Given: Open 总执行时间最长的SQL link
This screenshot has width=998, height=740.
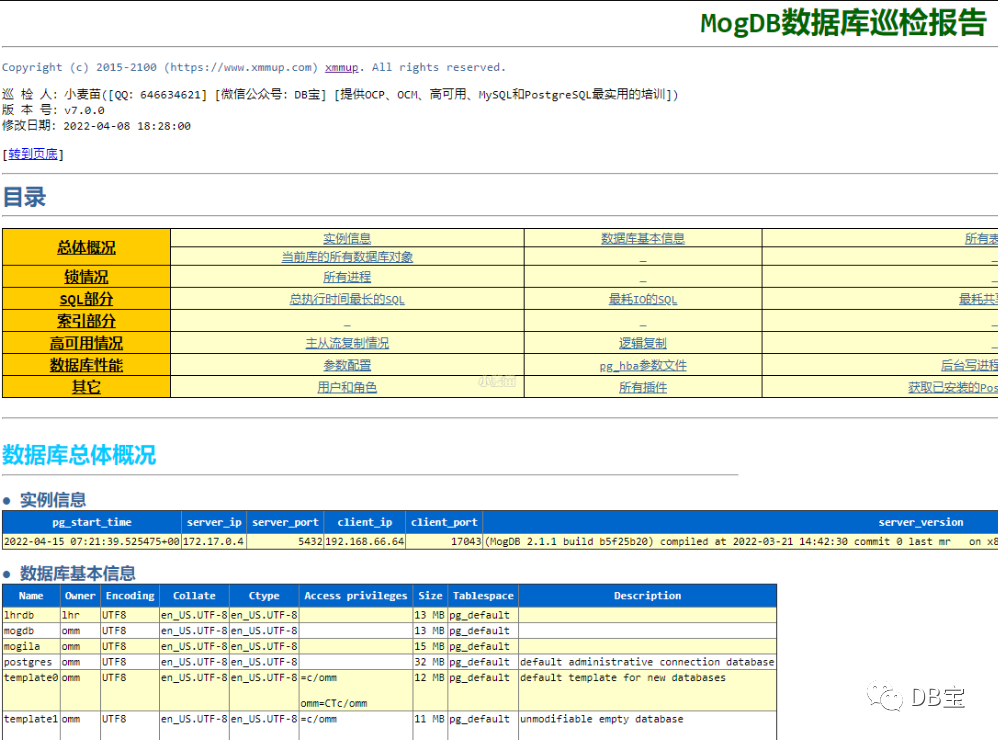Looking at the screenshot, I should pos(347,299).
